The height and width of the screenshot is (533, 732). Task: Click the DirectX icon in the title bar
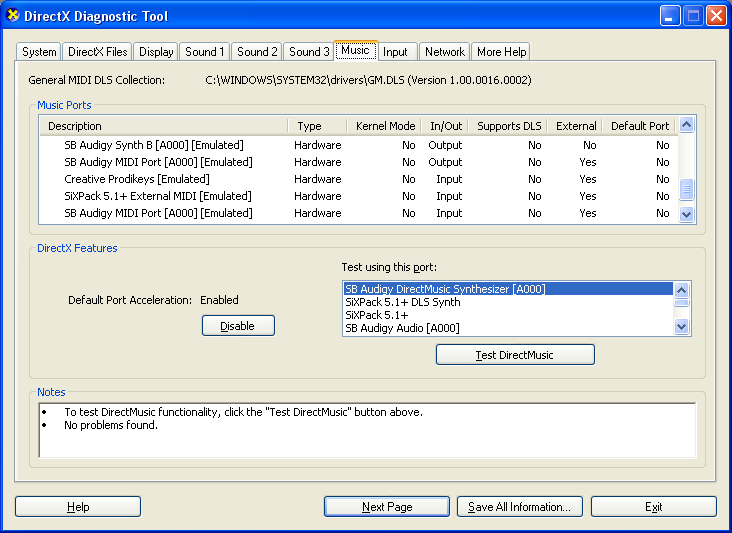pyautogui.click(x=13, y=15)
